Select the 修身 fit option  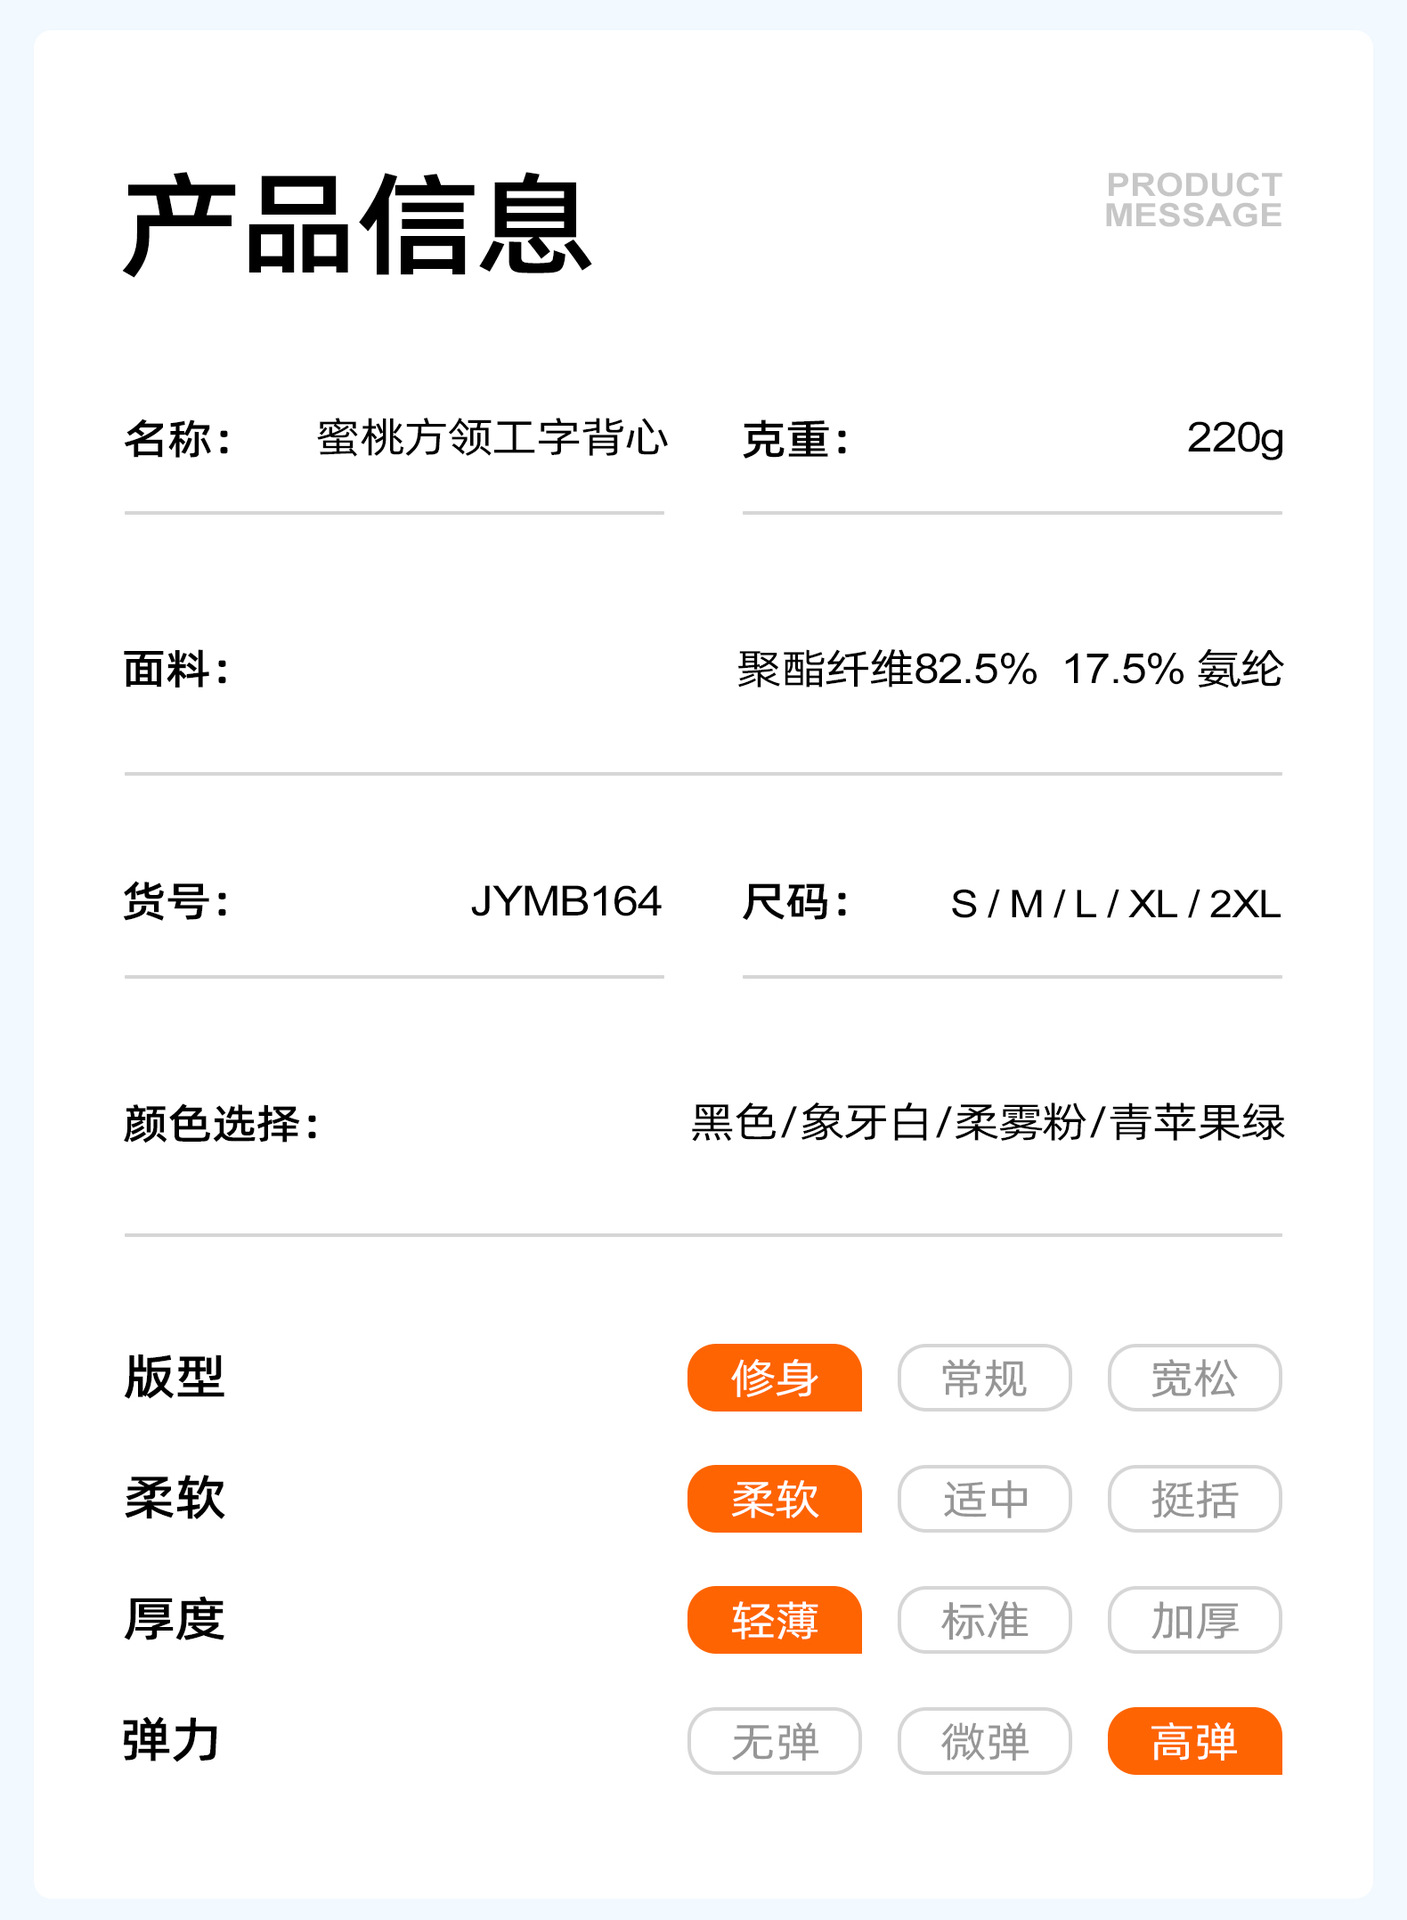point(774,1377)
